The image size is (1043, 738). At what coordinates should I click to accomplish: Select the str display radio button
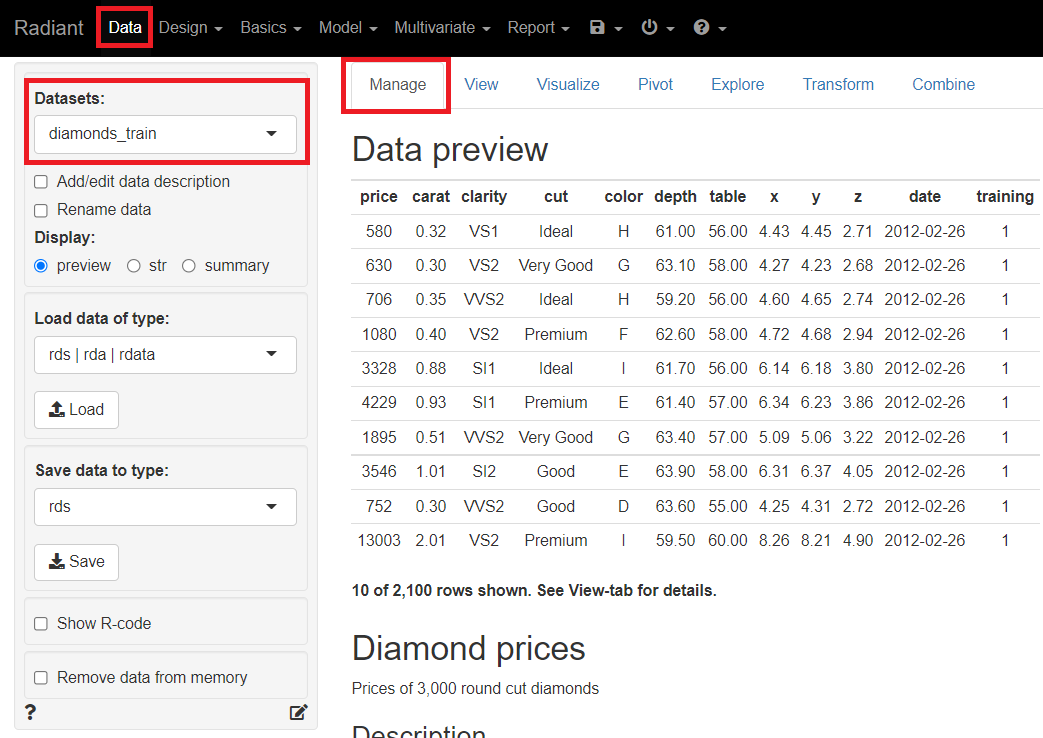click(133, 266)
